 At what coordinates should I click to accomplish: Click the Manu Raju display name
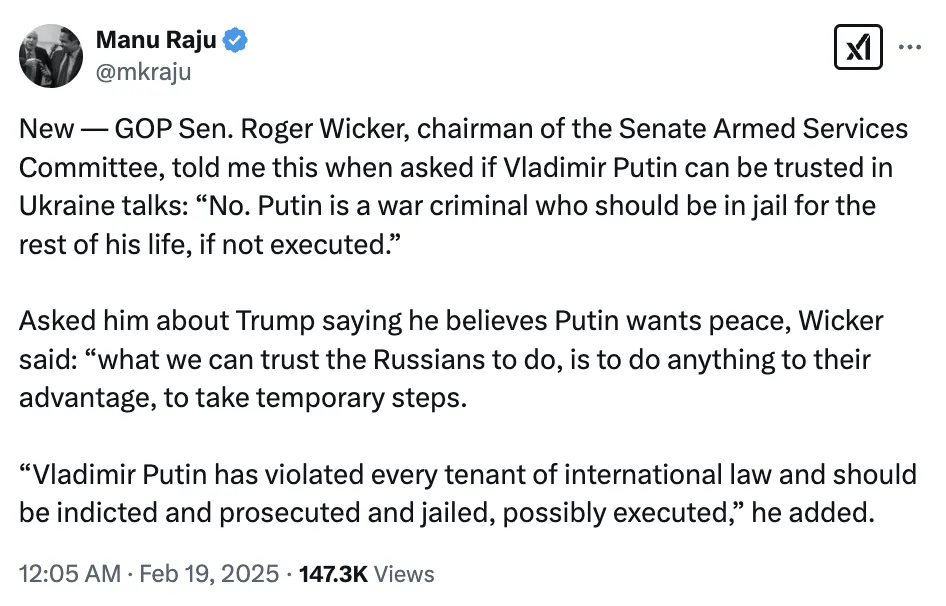pos(156,40)
